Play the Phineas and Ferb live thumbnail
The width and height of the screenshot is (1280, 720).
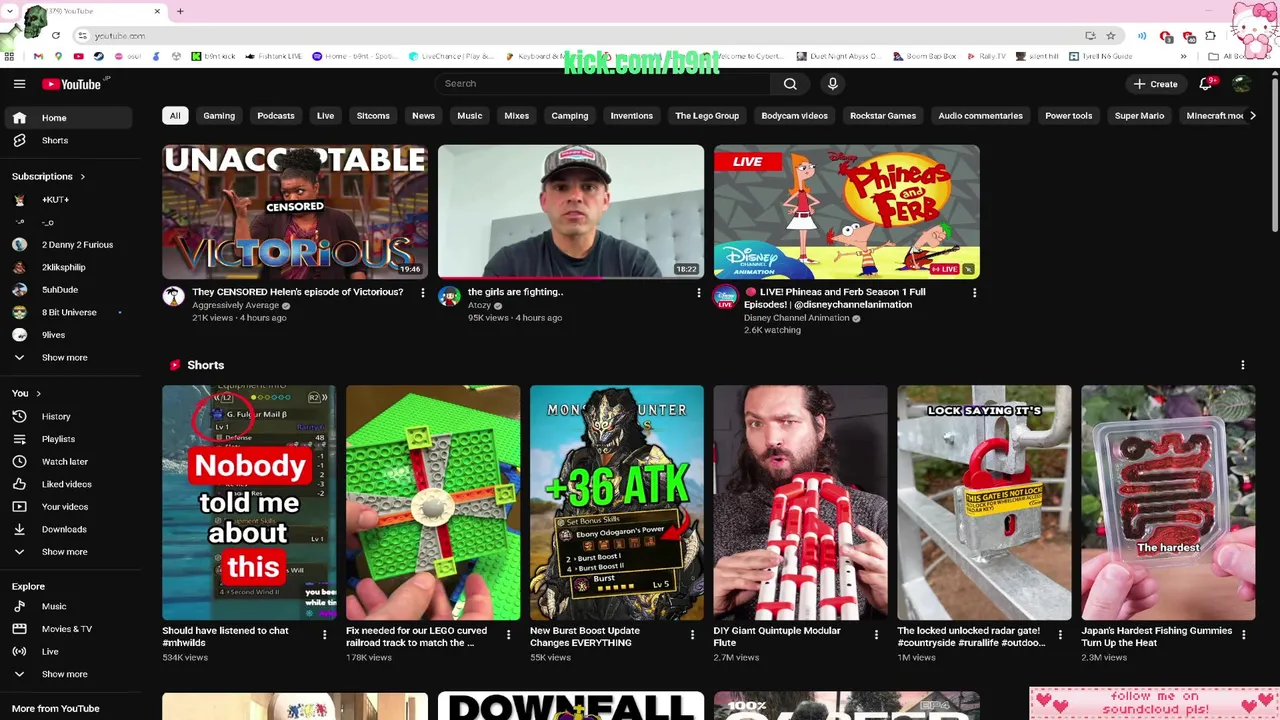(847, 212)
